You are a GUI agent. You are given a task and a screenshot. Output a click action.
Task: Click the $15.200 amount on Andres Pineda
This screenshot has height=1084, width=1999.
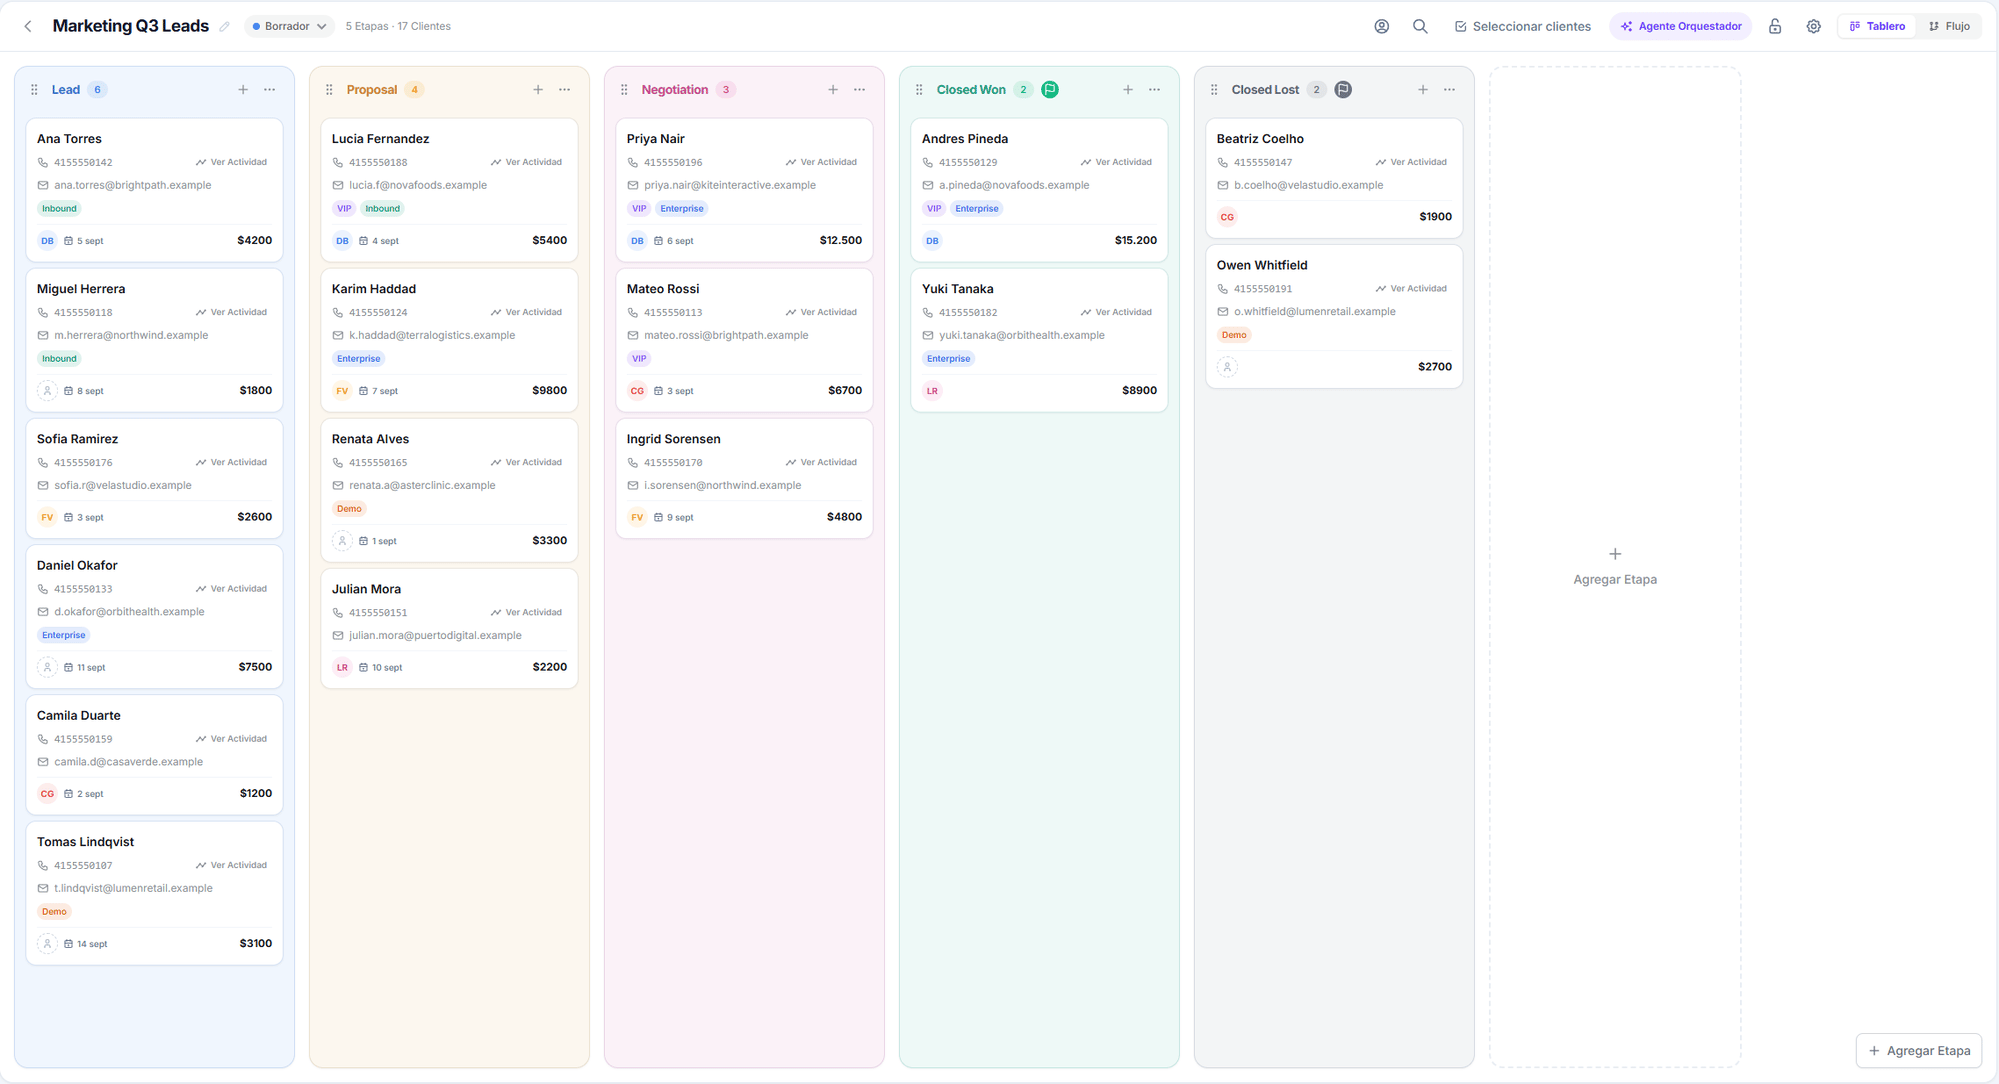click(1136, 241)
